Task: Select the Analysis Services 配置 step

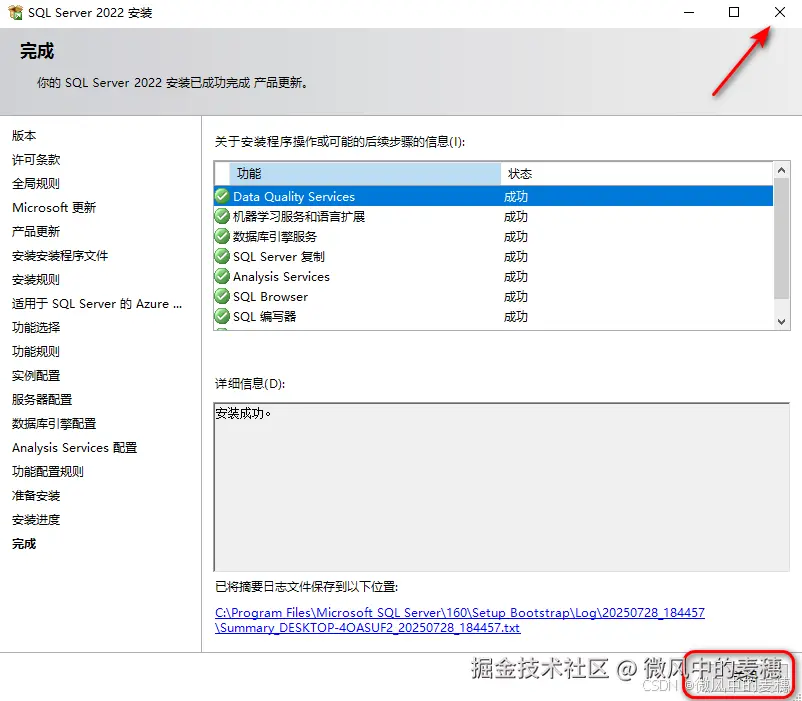Action: point(72,447)
